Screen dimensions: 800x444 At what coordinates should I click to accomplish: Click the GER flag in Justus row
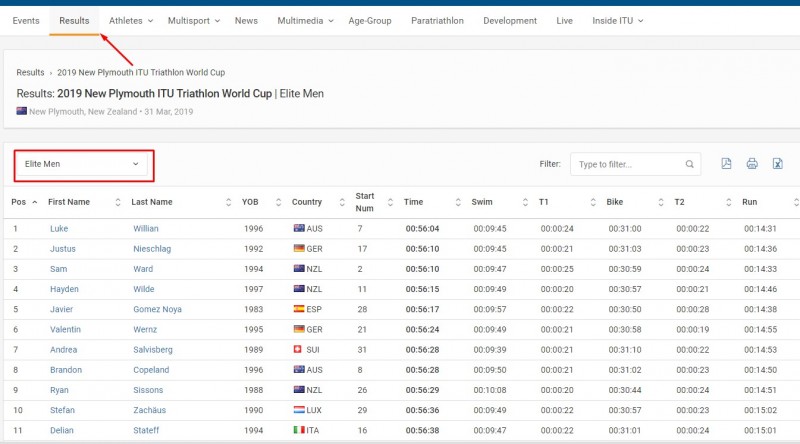[299, 248]
